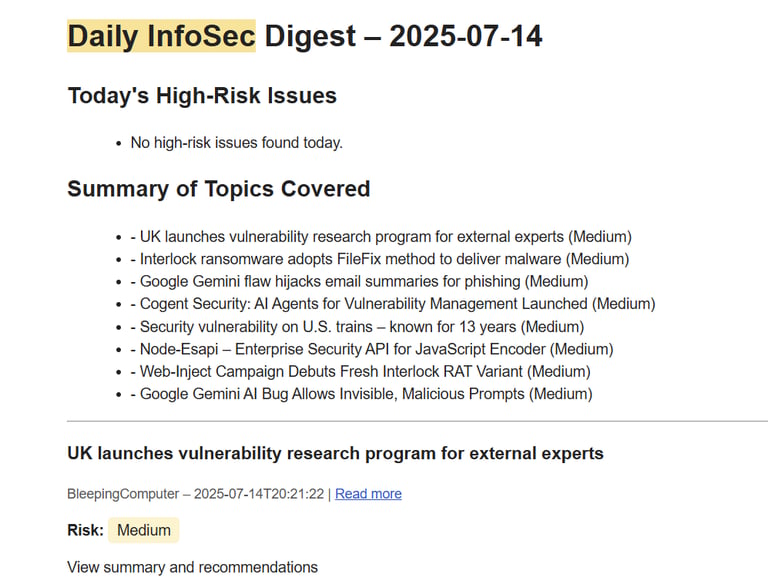
Task: Click No high-risk issues found today text
Action: 237,143
